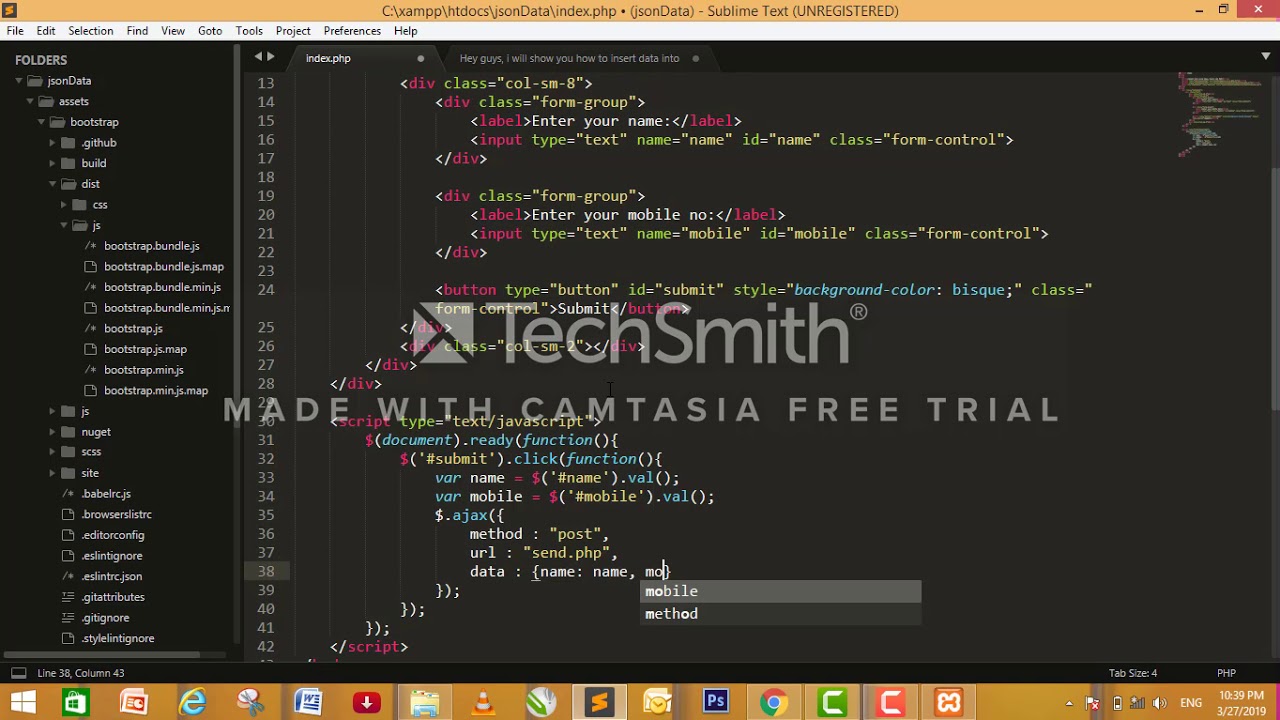Change PHP syntax in status bar

[x=1226, y=673]
